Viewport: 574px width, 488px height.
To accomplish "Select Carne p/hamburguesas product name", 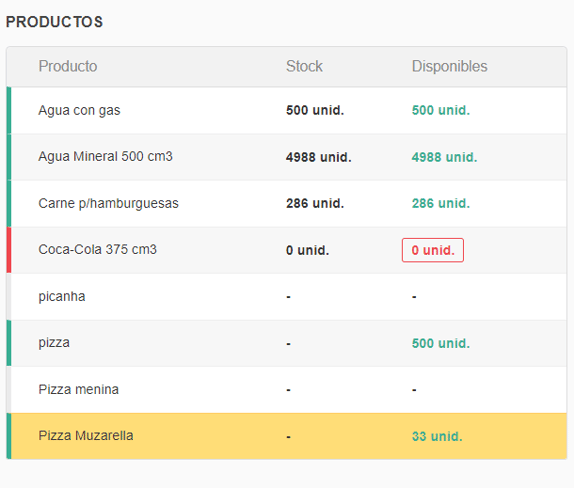I will (108, 204).
